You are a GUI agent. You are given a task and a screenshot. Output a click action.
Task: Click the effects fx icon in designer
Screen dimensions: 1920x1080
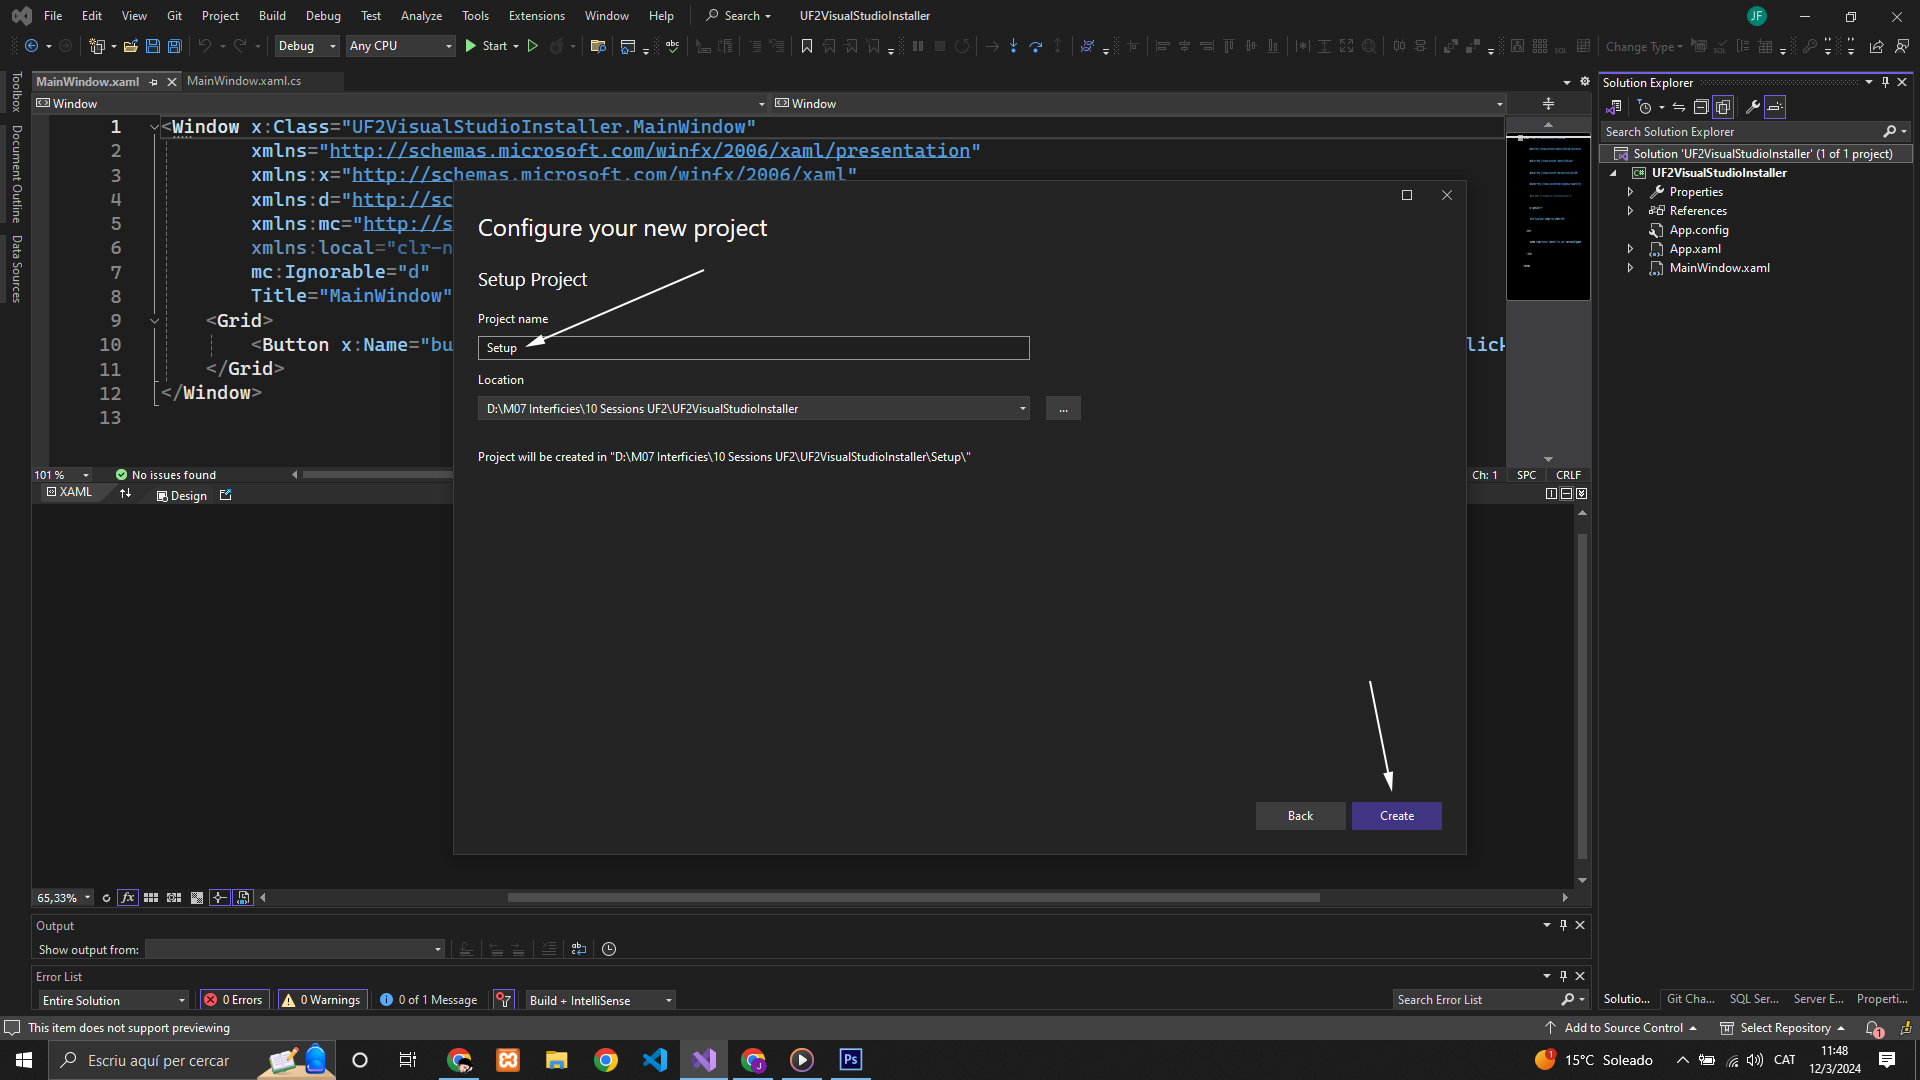pyautogui.click(x=128, y=898)
